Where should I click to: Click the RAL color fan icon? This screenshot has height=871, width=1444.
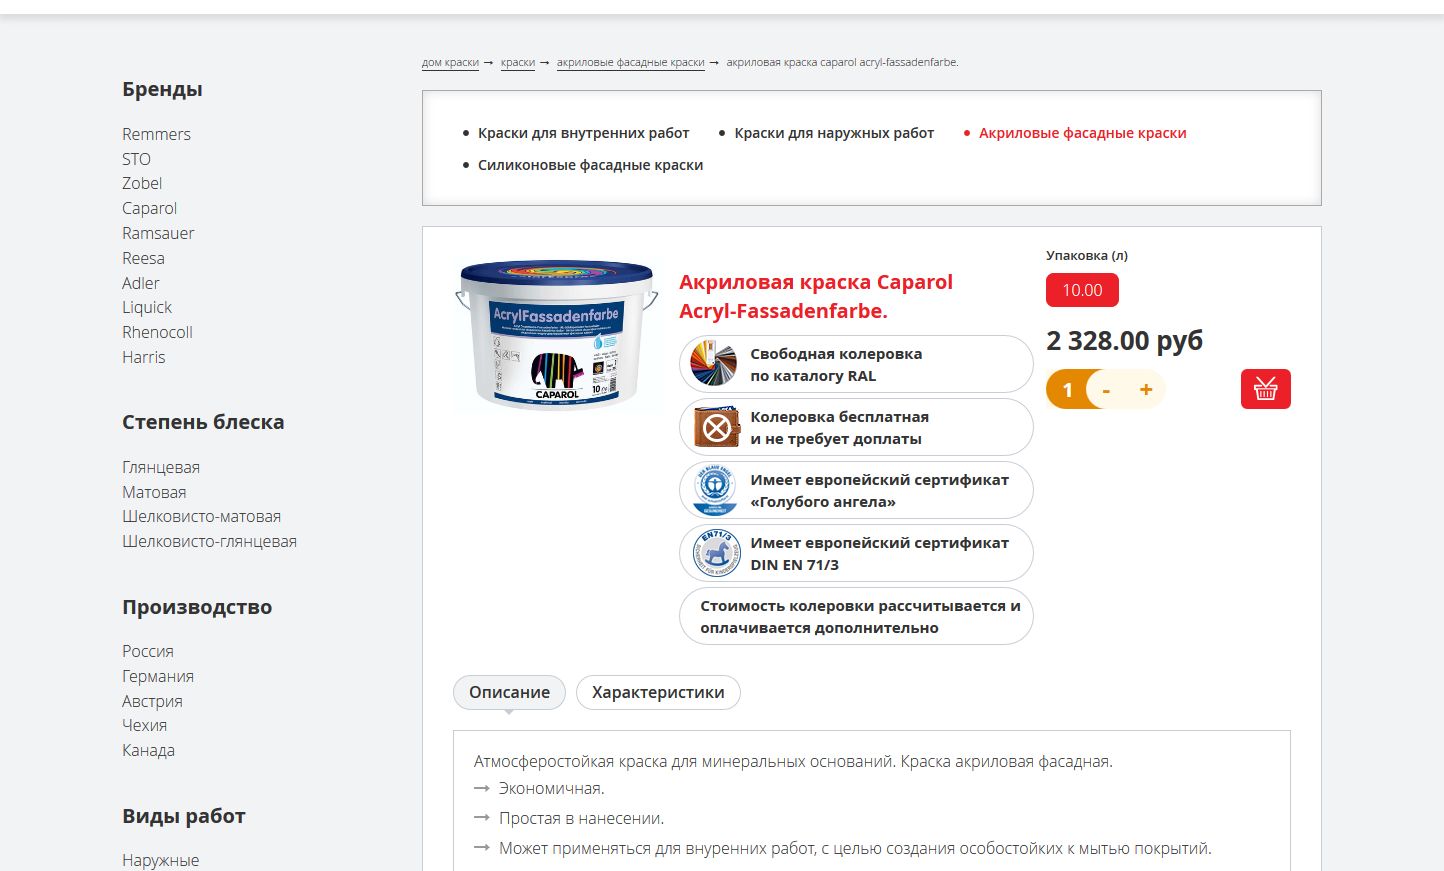click(713, 364)
